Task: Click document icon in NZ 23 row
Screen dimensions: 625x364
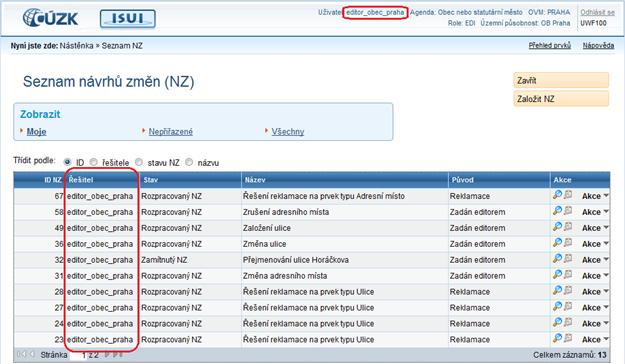Action: (x=568, y=338)
